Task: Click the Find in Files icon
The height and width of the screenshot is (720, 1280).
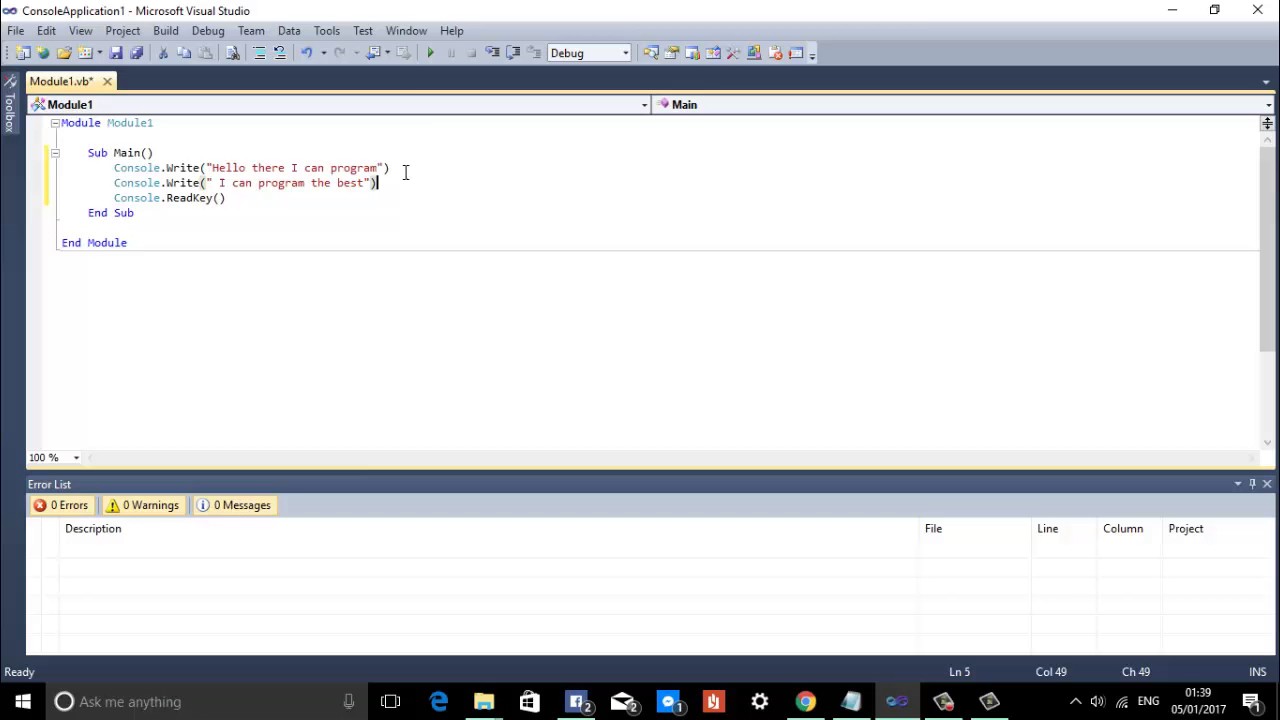Action: (x=232, y=53)
